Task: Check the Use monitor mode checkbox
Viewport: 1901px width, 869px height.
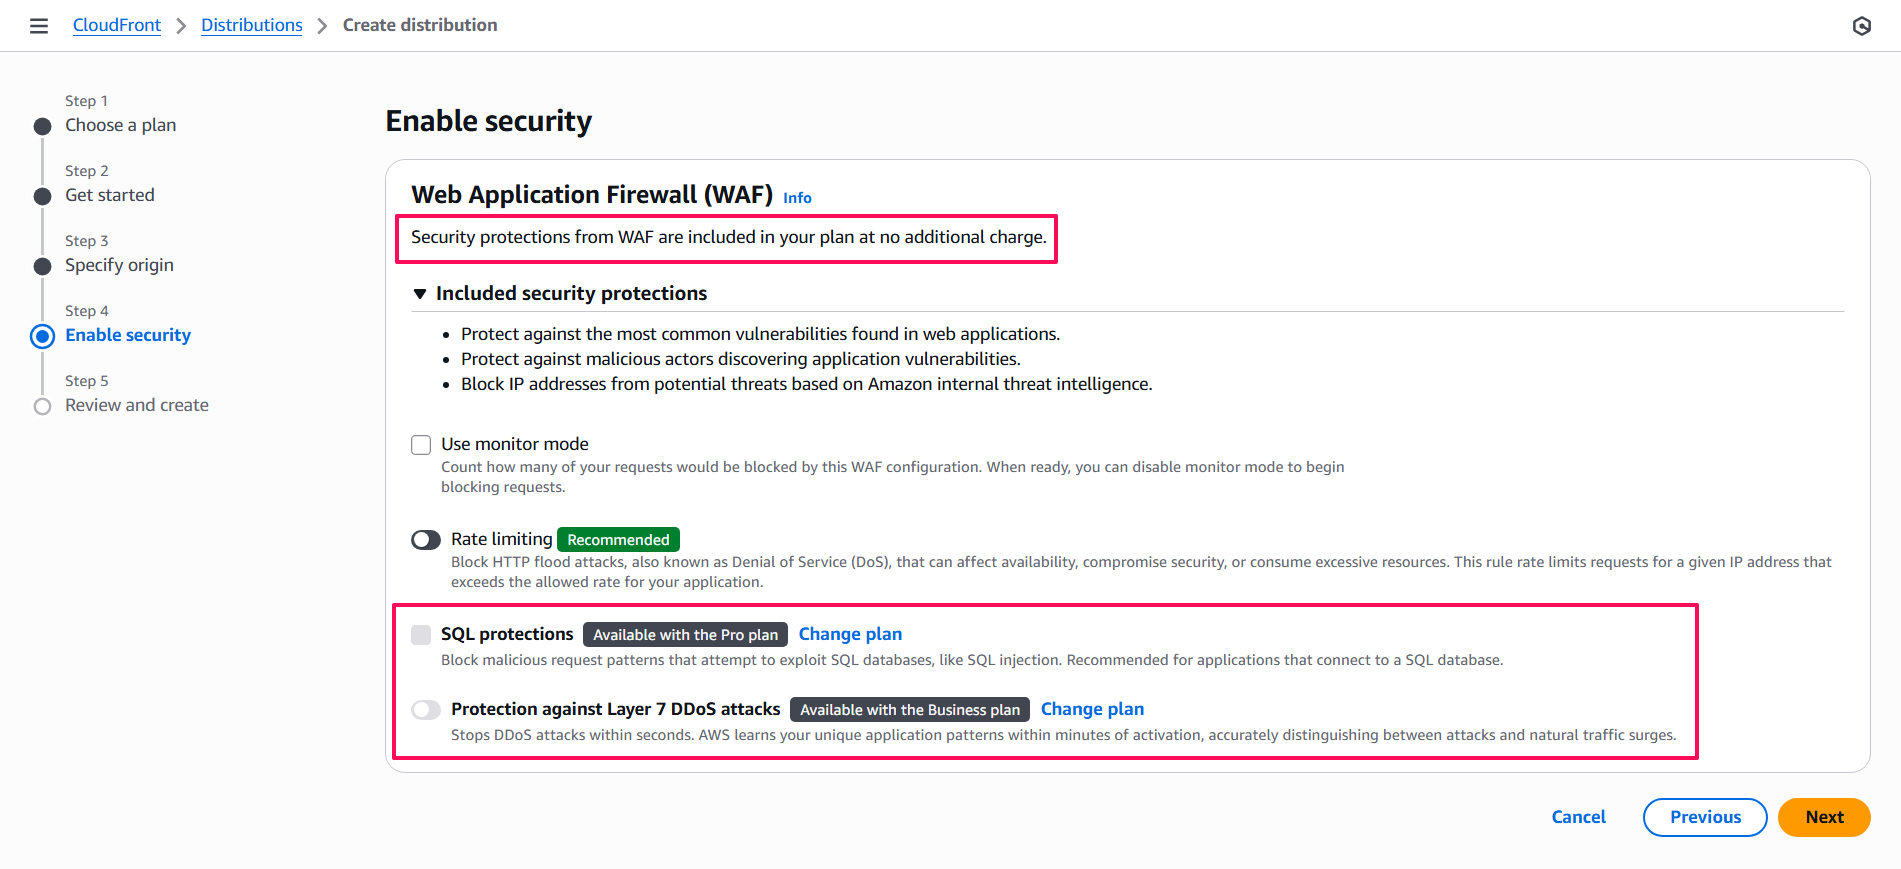Action: (421, 445)
